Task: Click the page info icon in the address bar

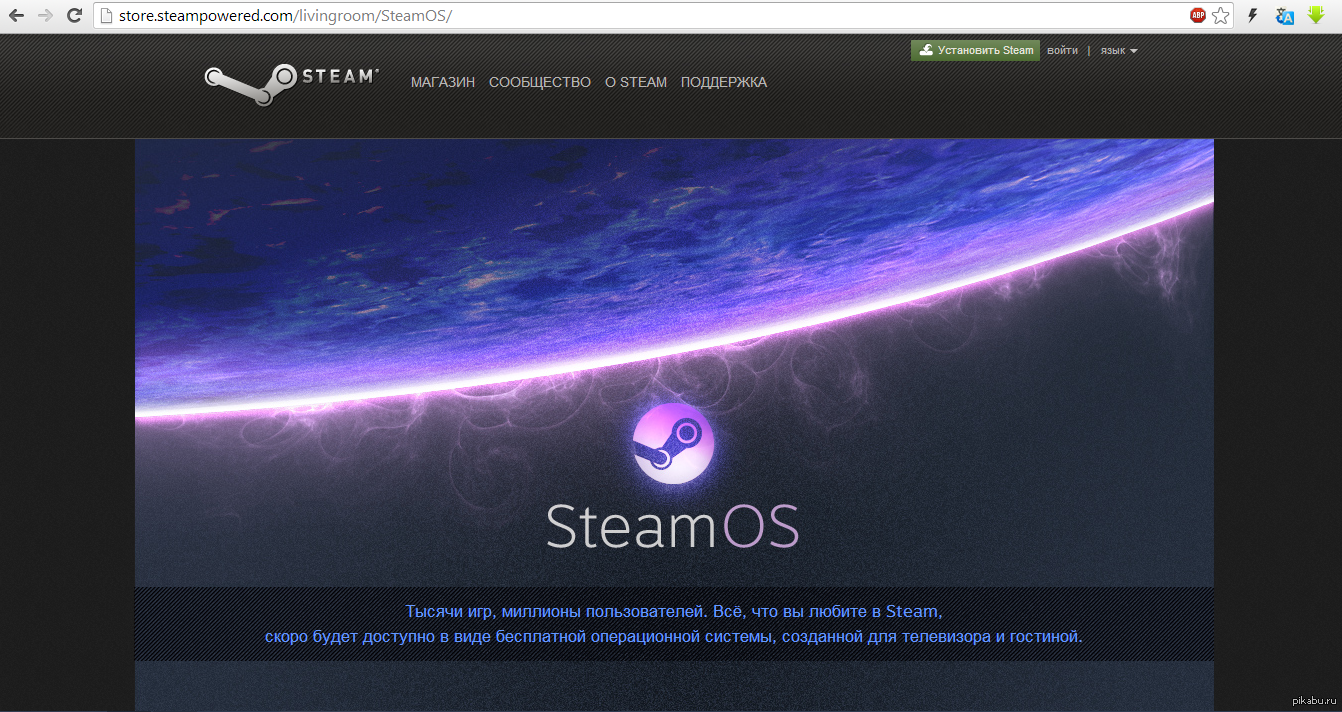Action: click(x=106, y=16)
